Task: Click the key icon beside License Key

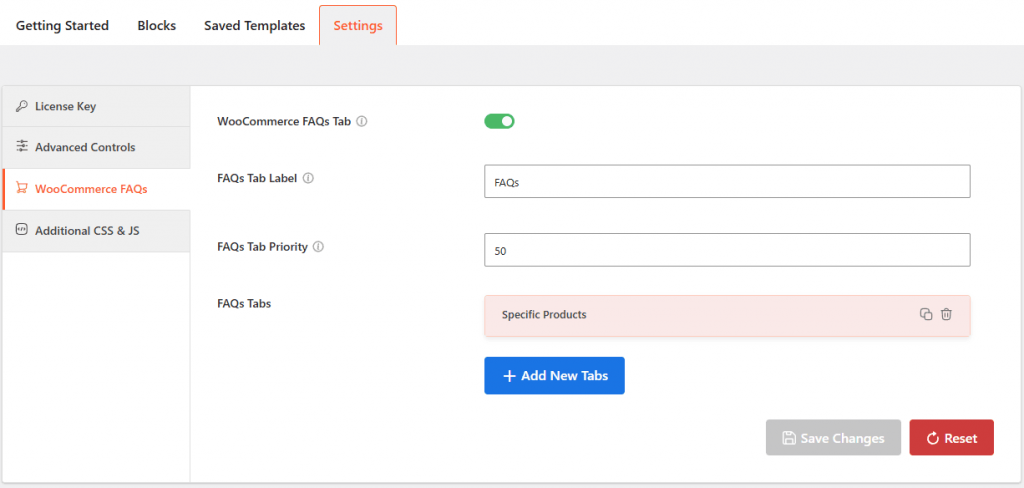Action: tap(22, 106)
